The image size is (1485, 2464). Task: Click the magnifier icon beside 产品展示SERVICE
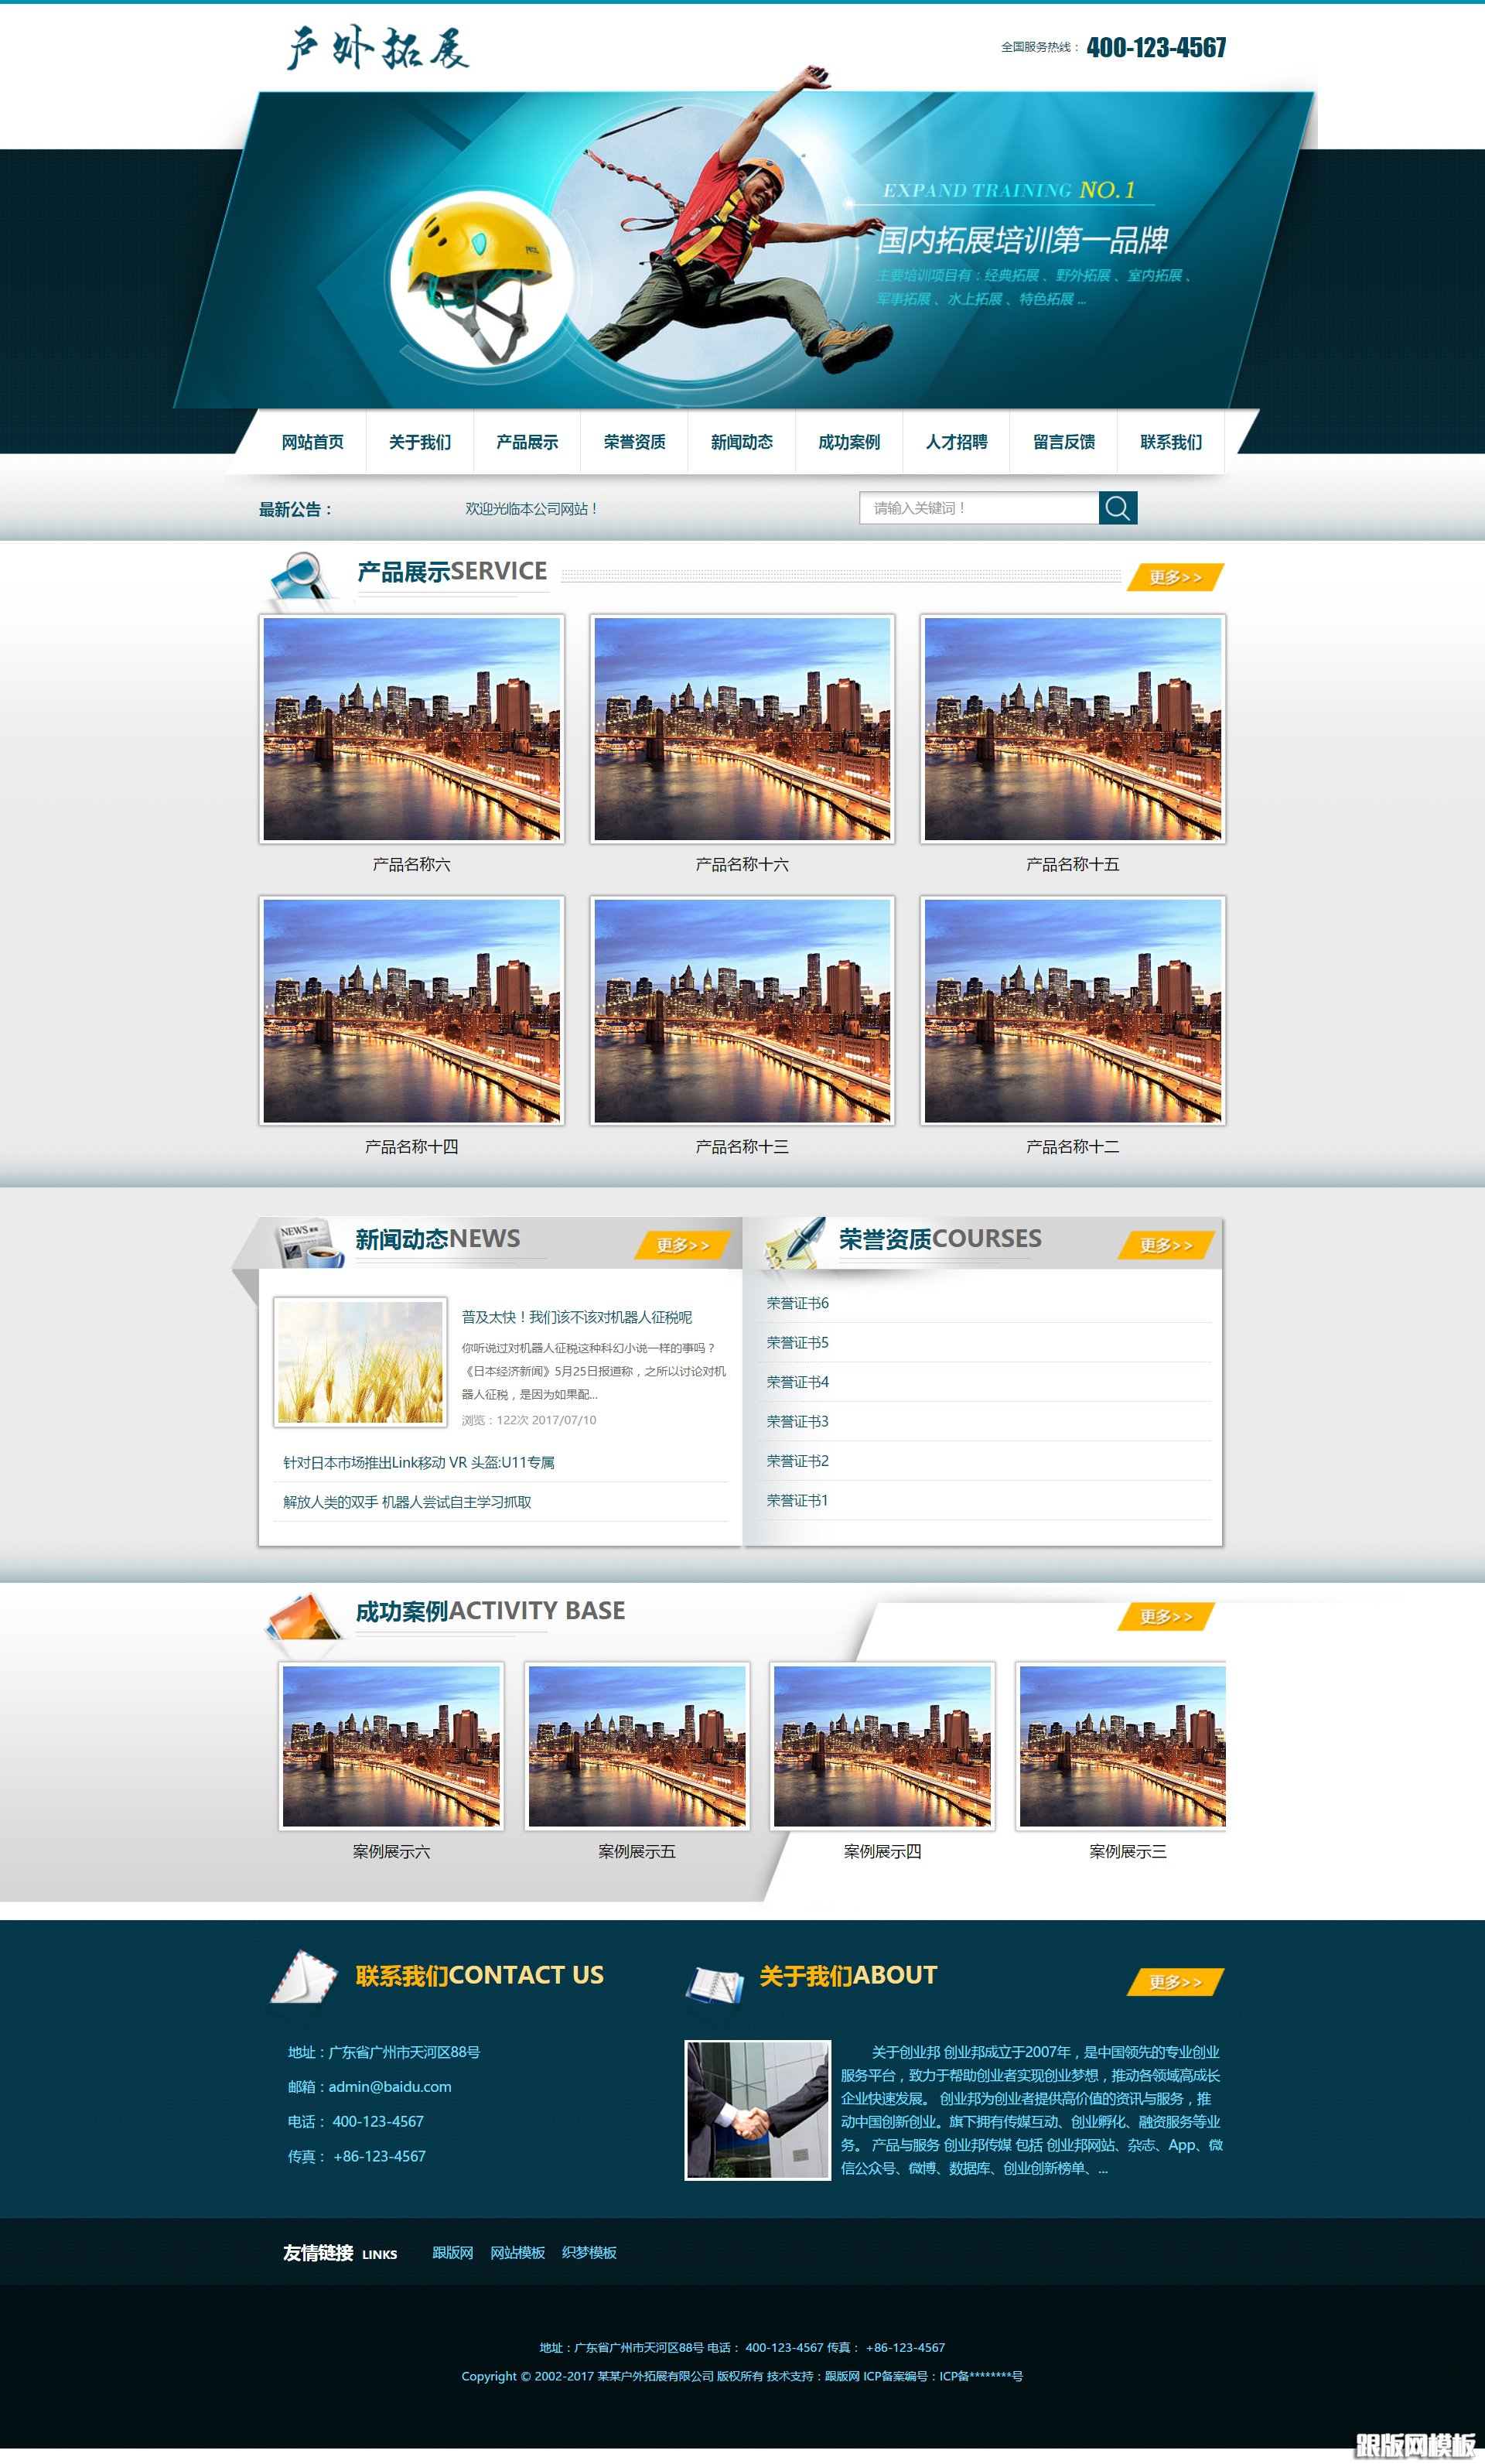[300, 578]
